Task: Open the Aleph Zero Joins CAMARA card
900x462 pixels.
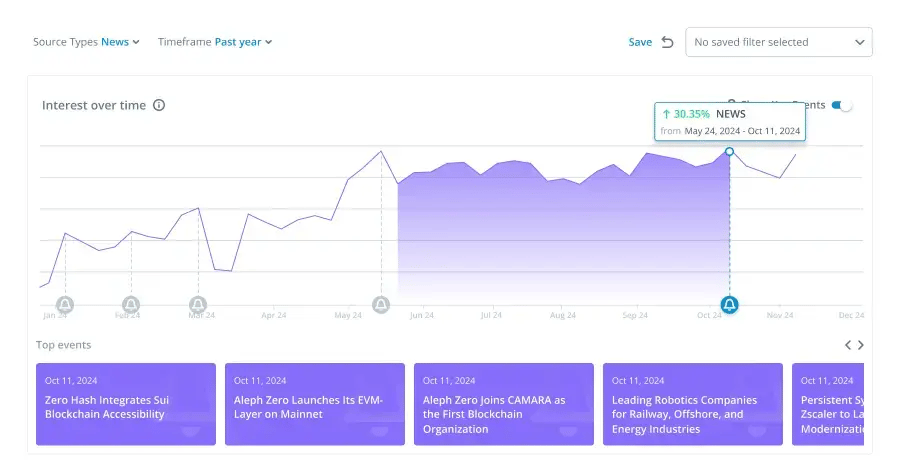Action: [504, 404]
